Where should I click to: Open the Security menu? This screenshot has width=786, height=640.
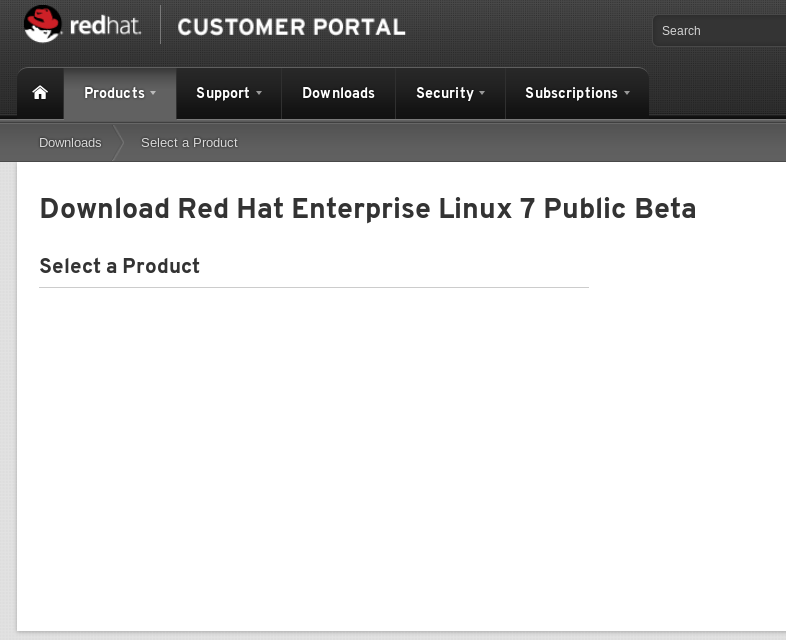(450, 93)
